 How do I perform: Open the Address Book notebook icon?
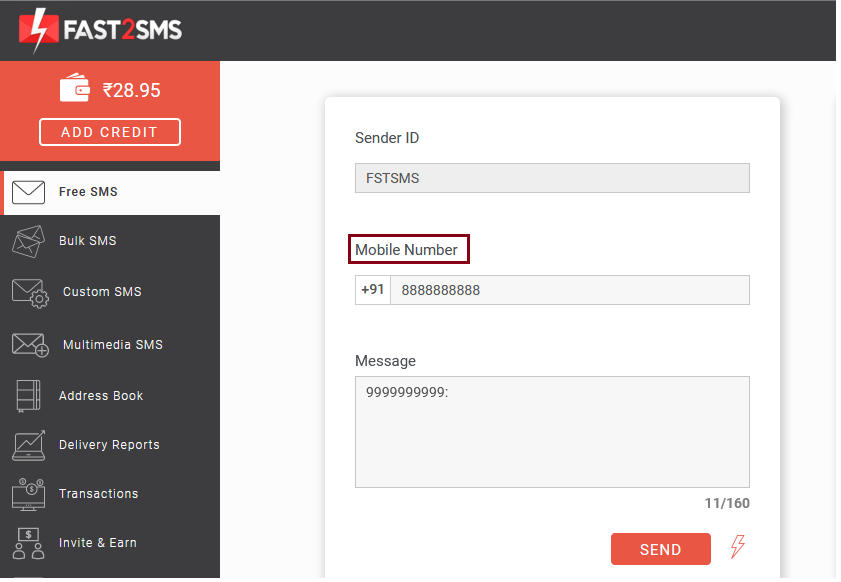[28, 397]
